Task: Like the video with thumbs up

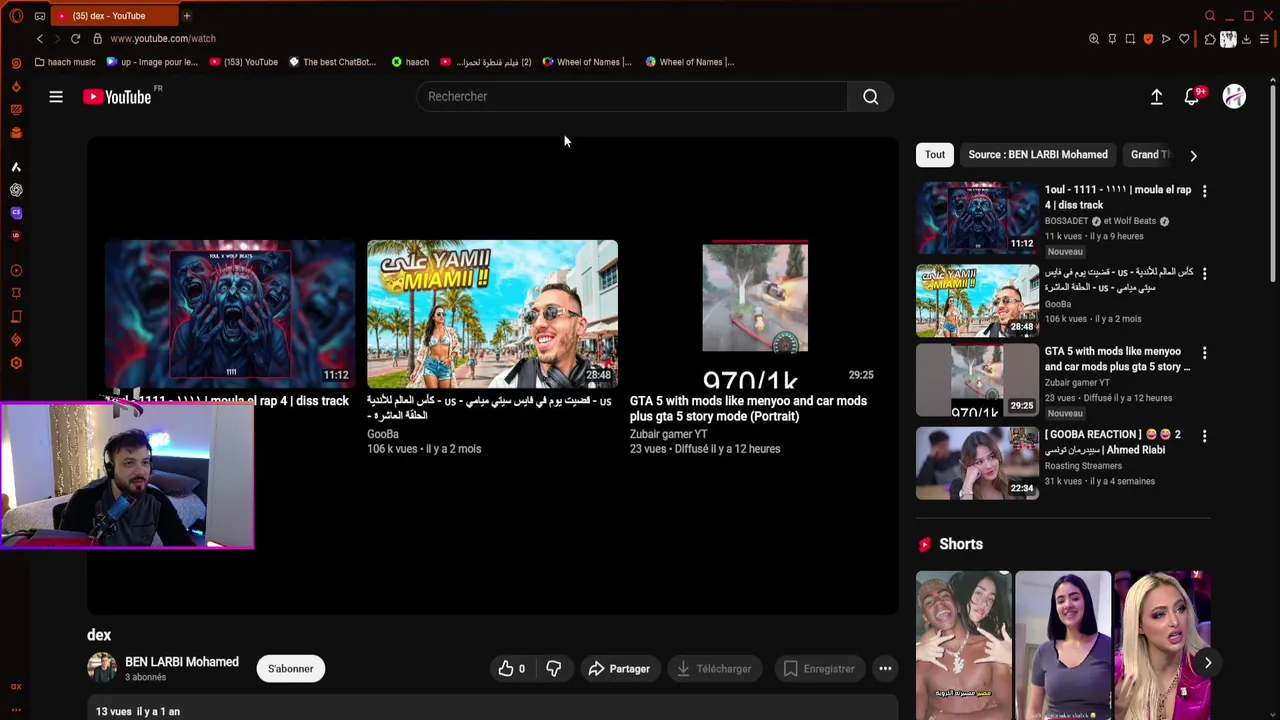Action: [511, 669]
